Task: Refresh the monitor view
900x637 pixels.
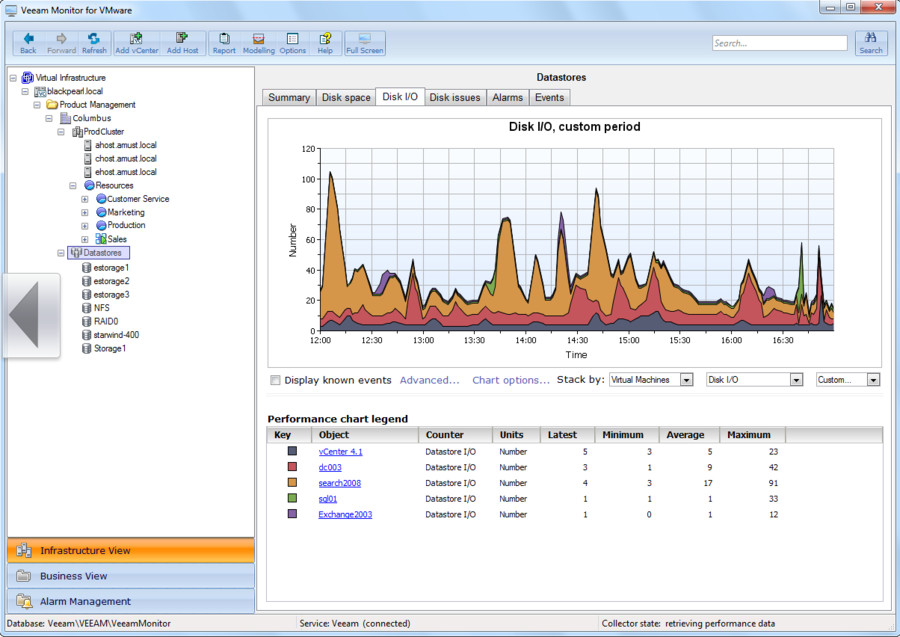Action: click(94, 43)
